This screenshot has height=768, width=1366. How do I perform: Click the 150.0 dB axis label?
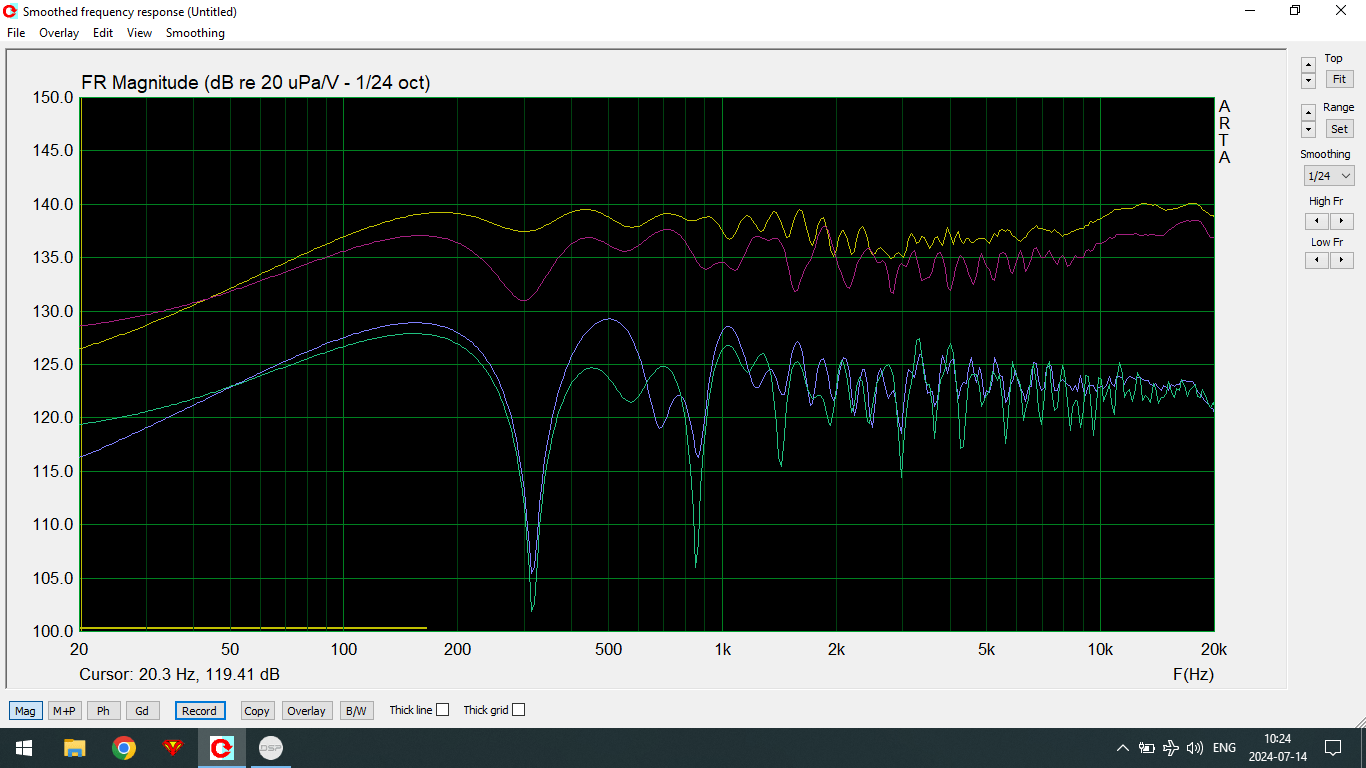pyautogui.click(x=53, y=98)
